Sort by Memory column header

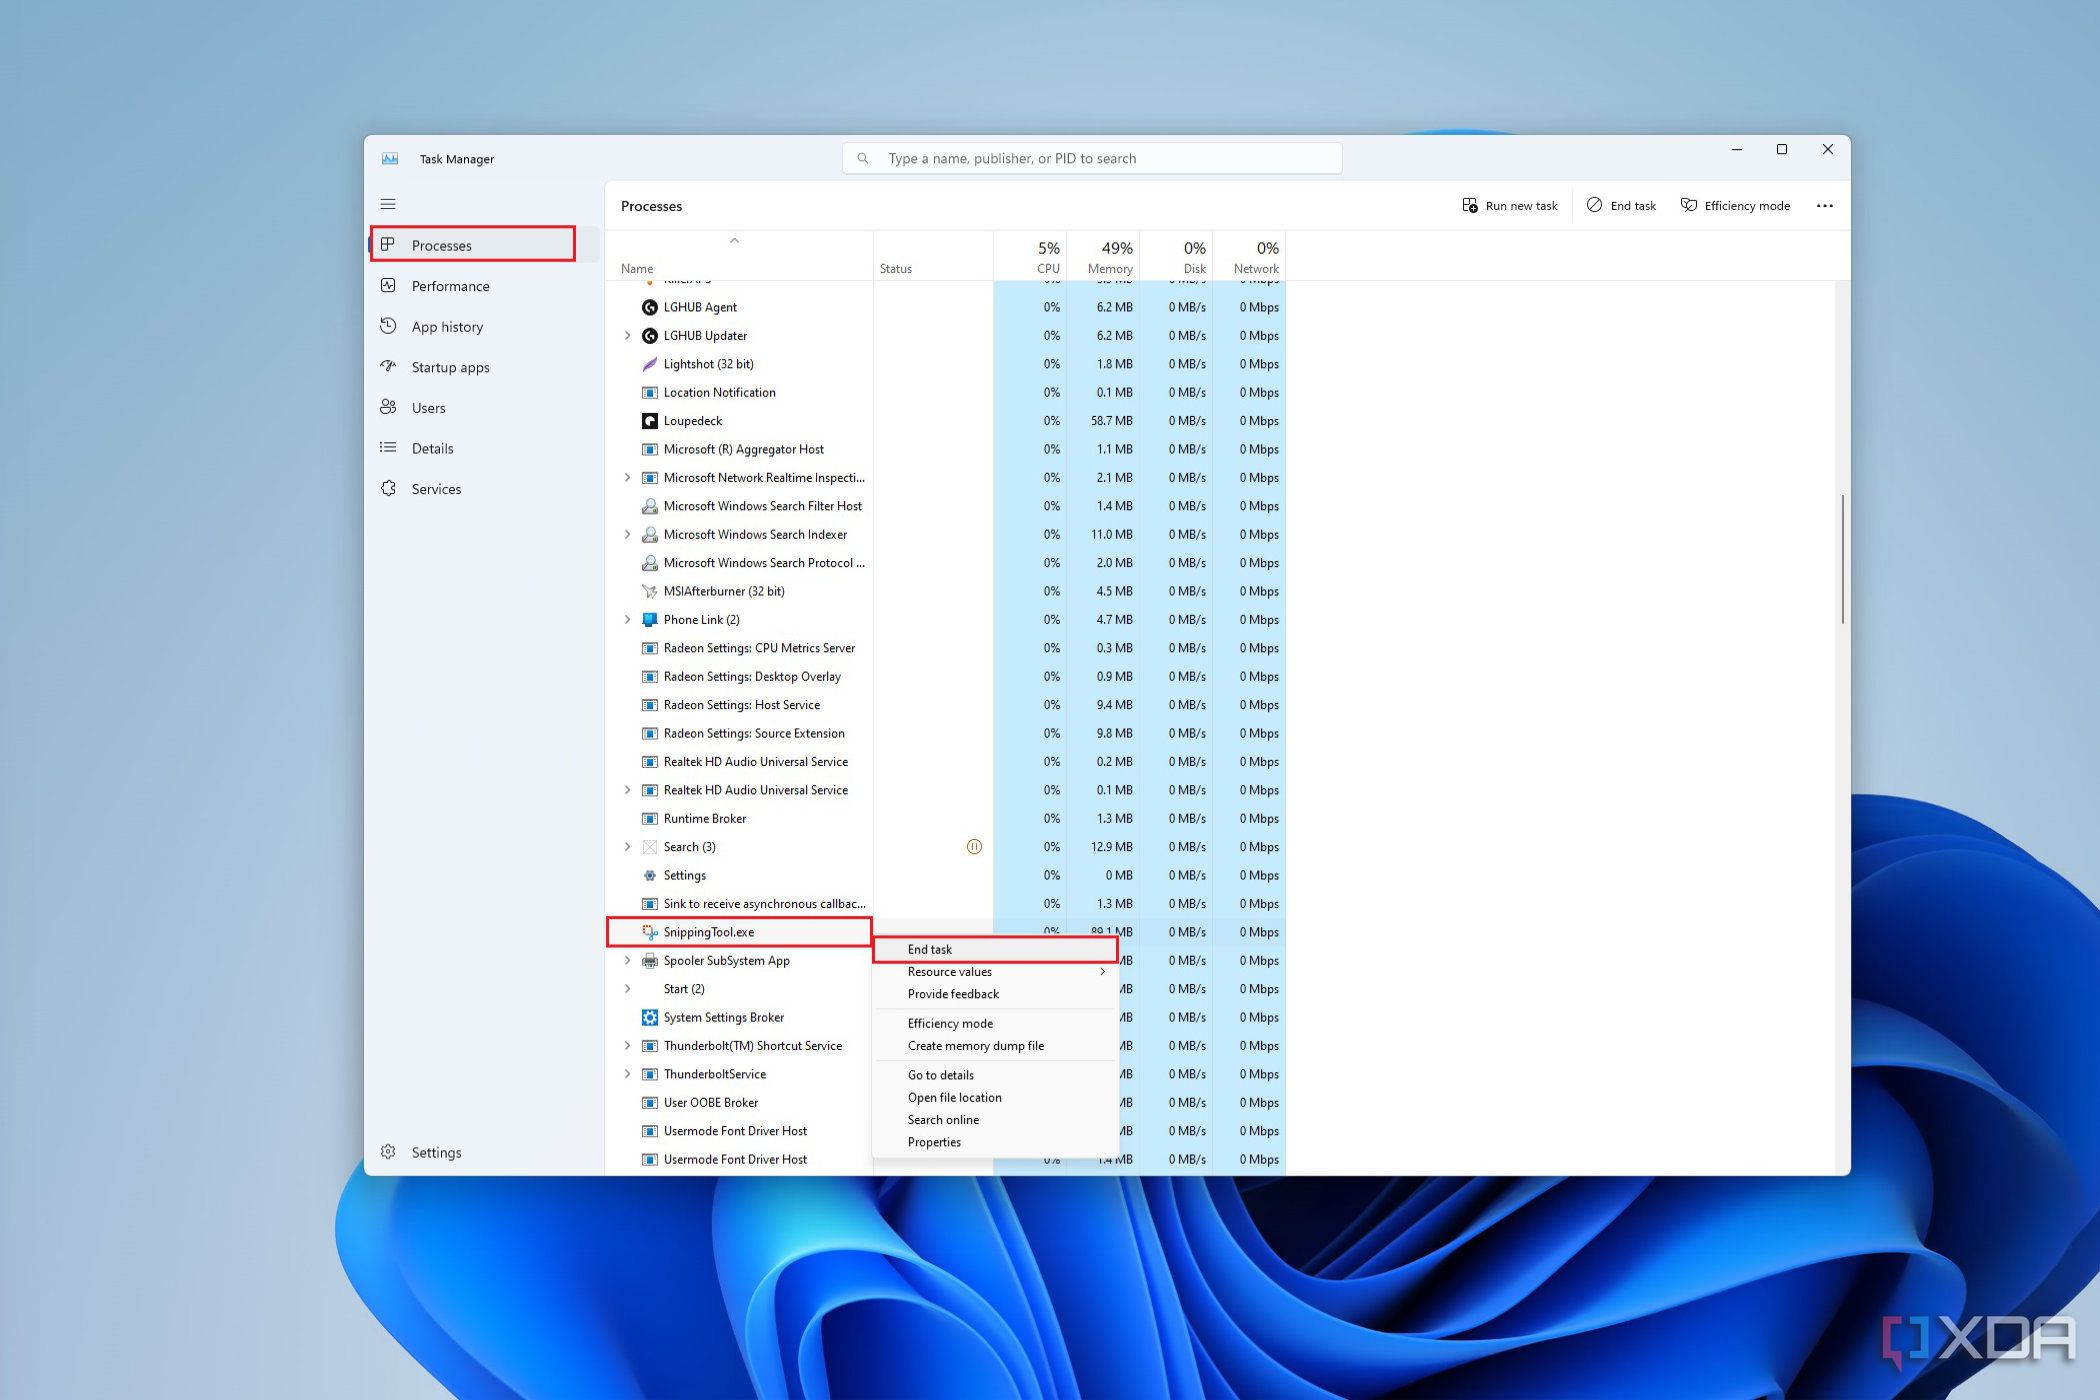[1103, 256]
